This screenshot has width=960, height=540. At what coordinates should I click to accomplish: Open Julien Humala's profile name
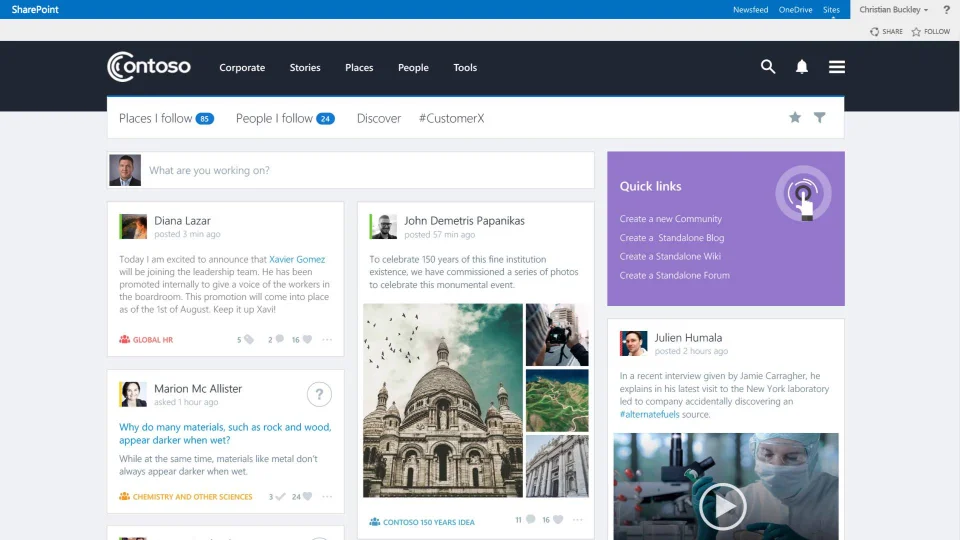[688, 337]
